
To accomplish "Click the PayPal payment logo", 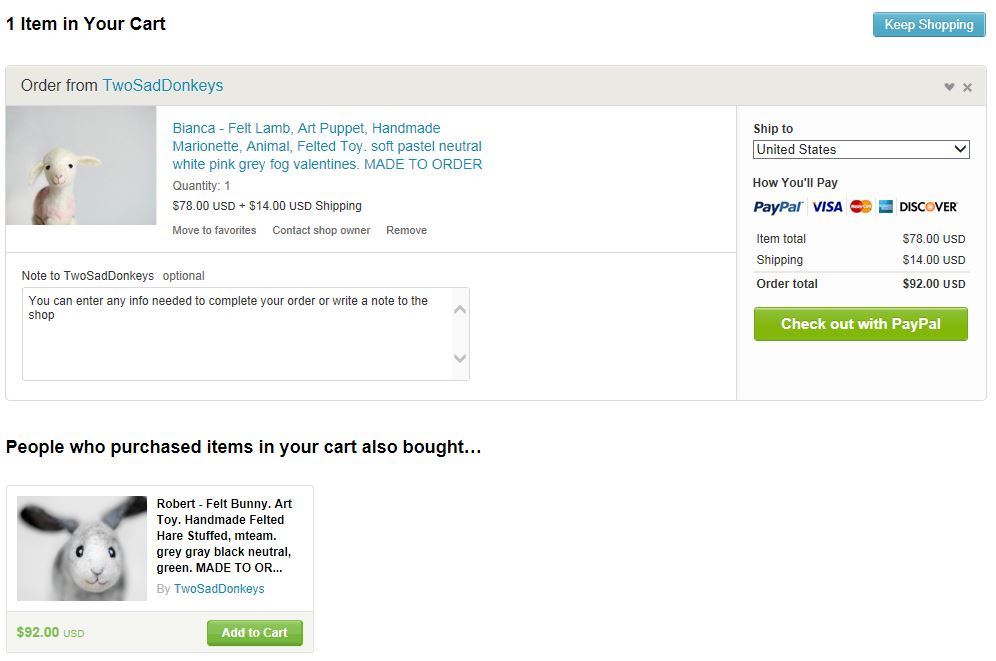I will [778, 207].
